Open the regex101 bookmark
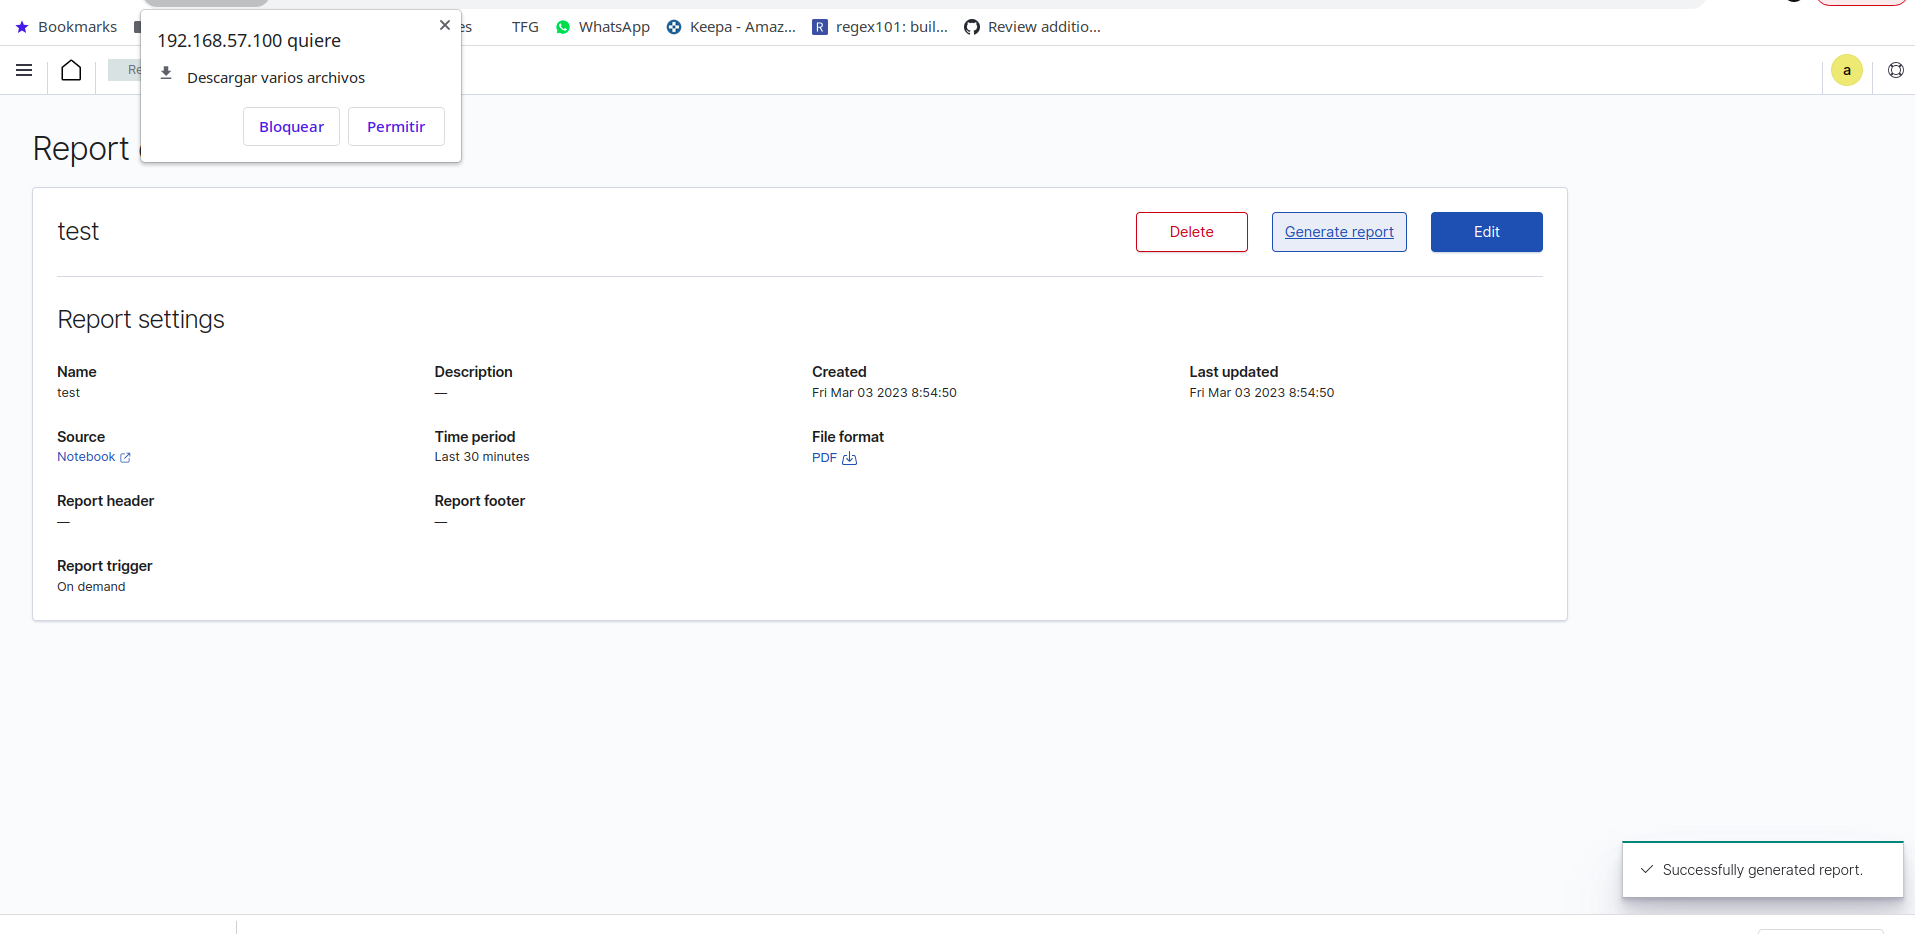This screenshot has height=934, width=1915. click(x=880, y=27)
